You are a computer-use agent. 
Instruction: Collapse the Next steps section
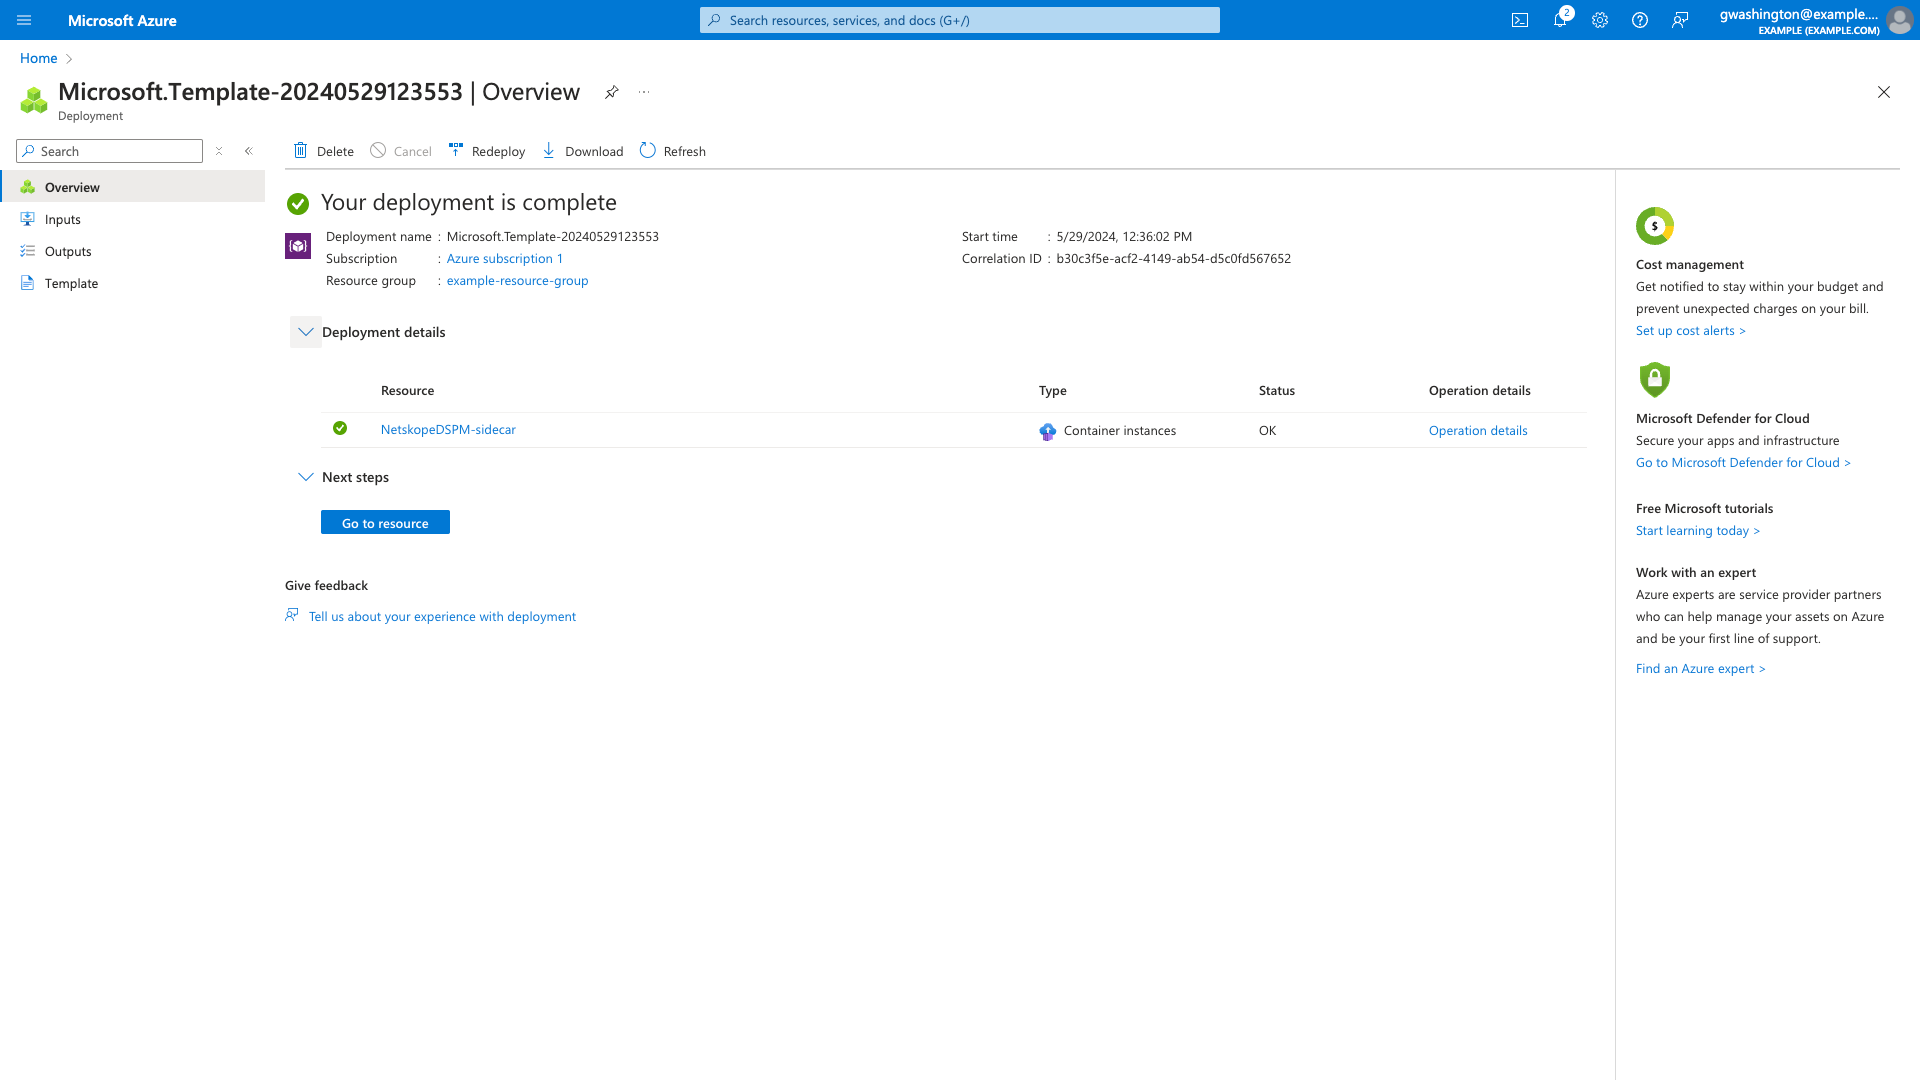306,477
